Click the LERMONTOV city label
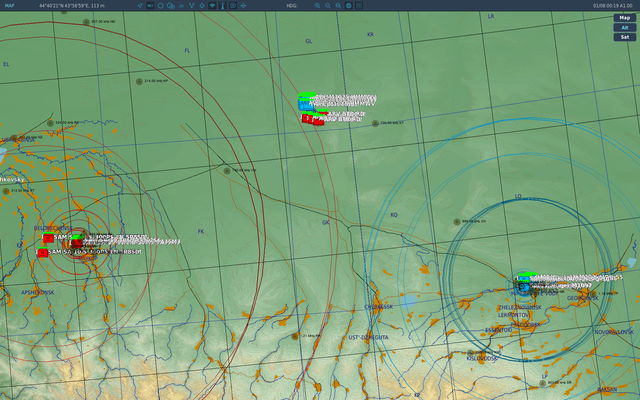 513,315
